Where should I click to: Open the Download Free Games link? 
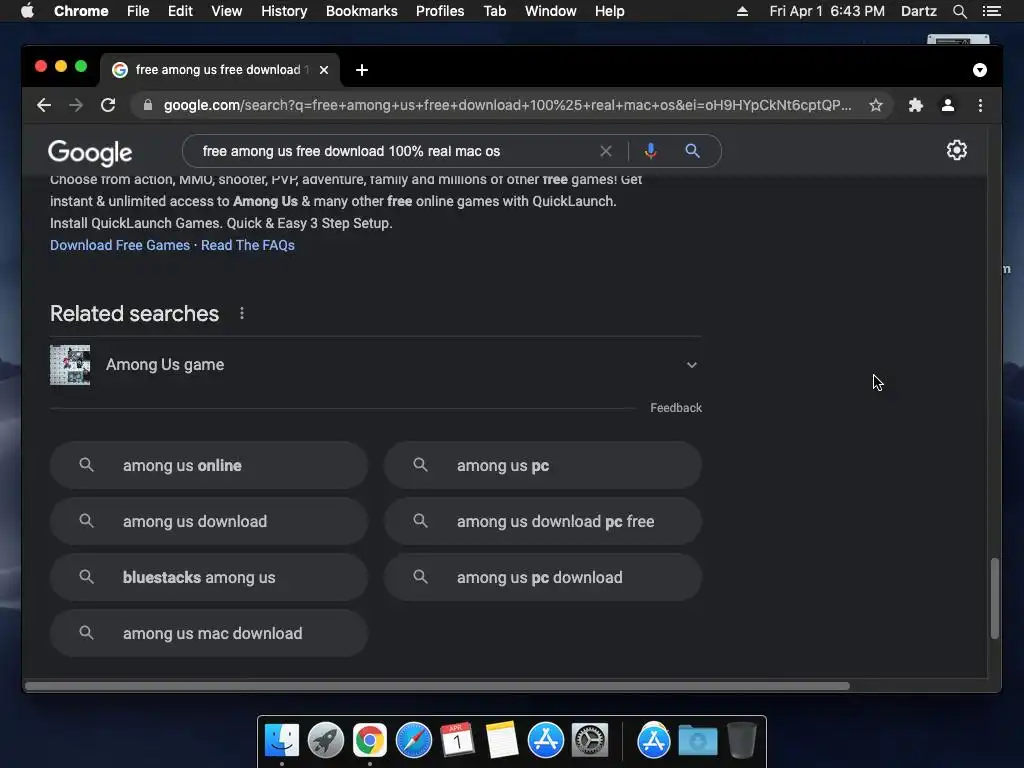120,246
